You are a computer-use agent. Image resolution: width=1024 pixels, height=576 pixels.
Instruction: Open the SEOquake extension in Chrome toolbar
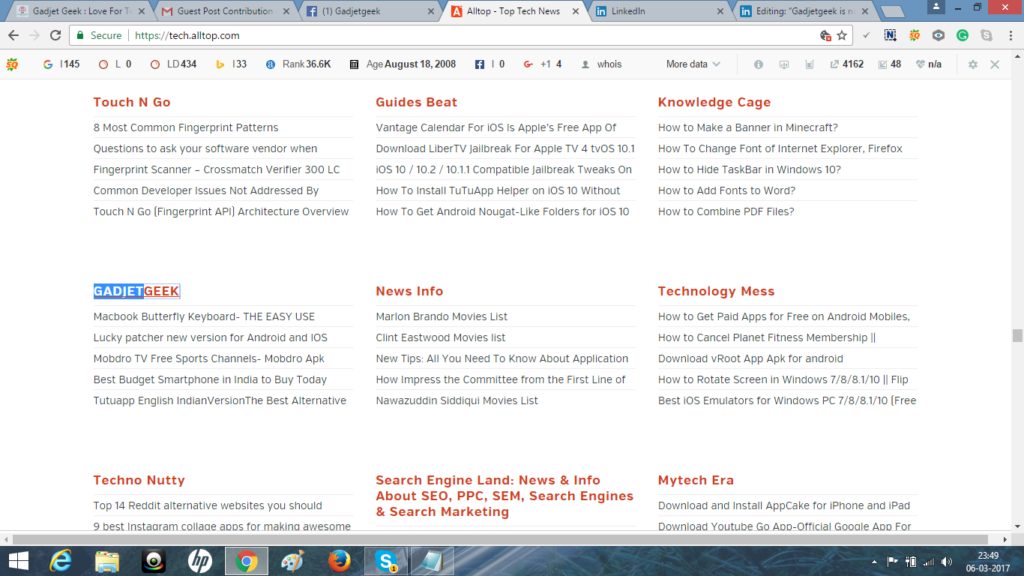tap(914, 35)
